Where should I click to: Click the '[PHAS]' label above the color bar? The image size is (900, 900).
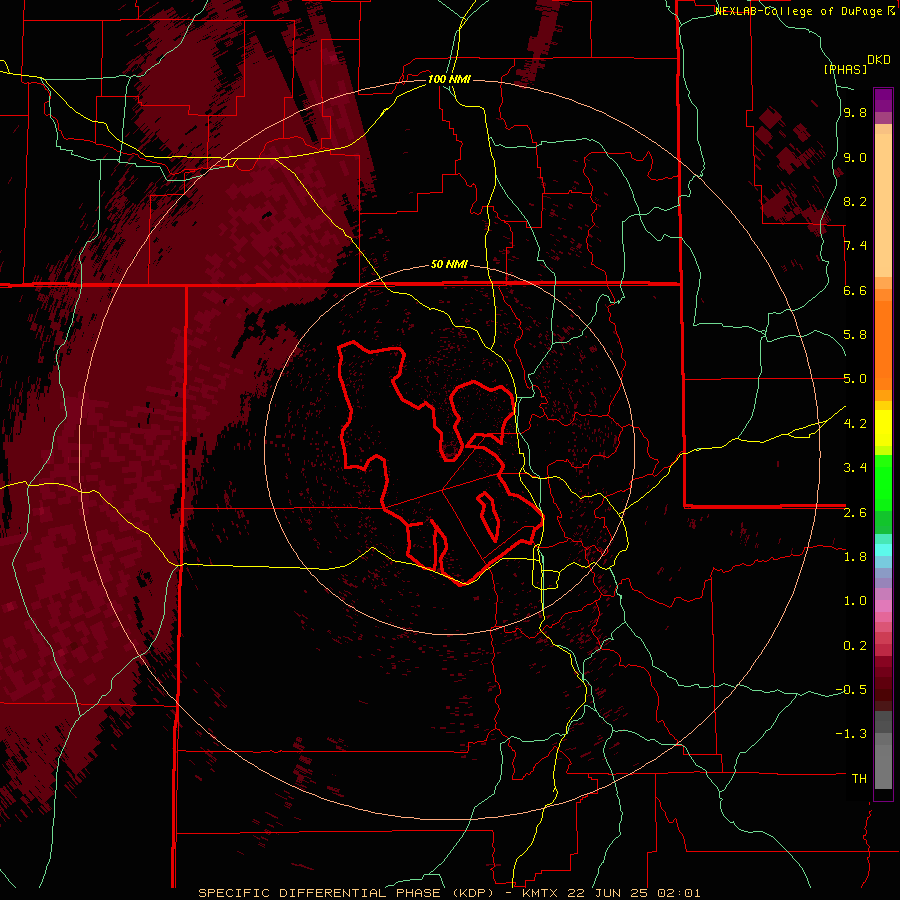pos(845,70)
